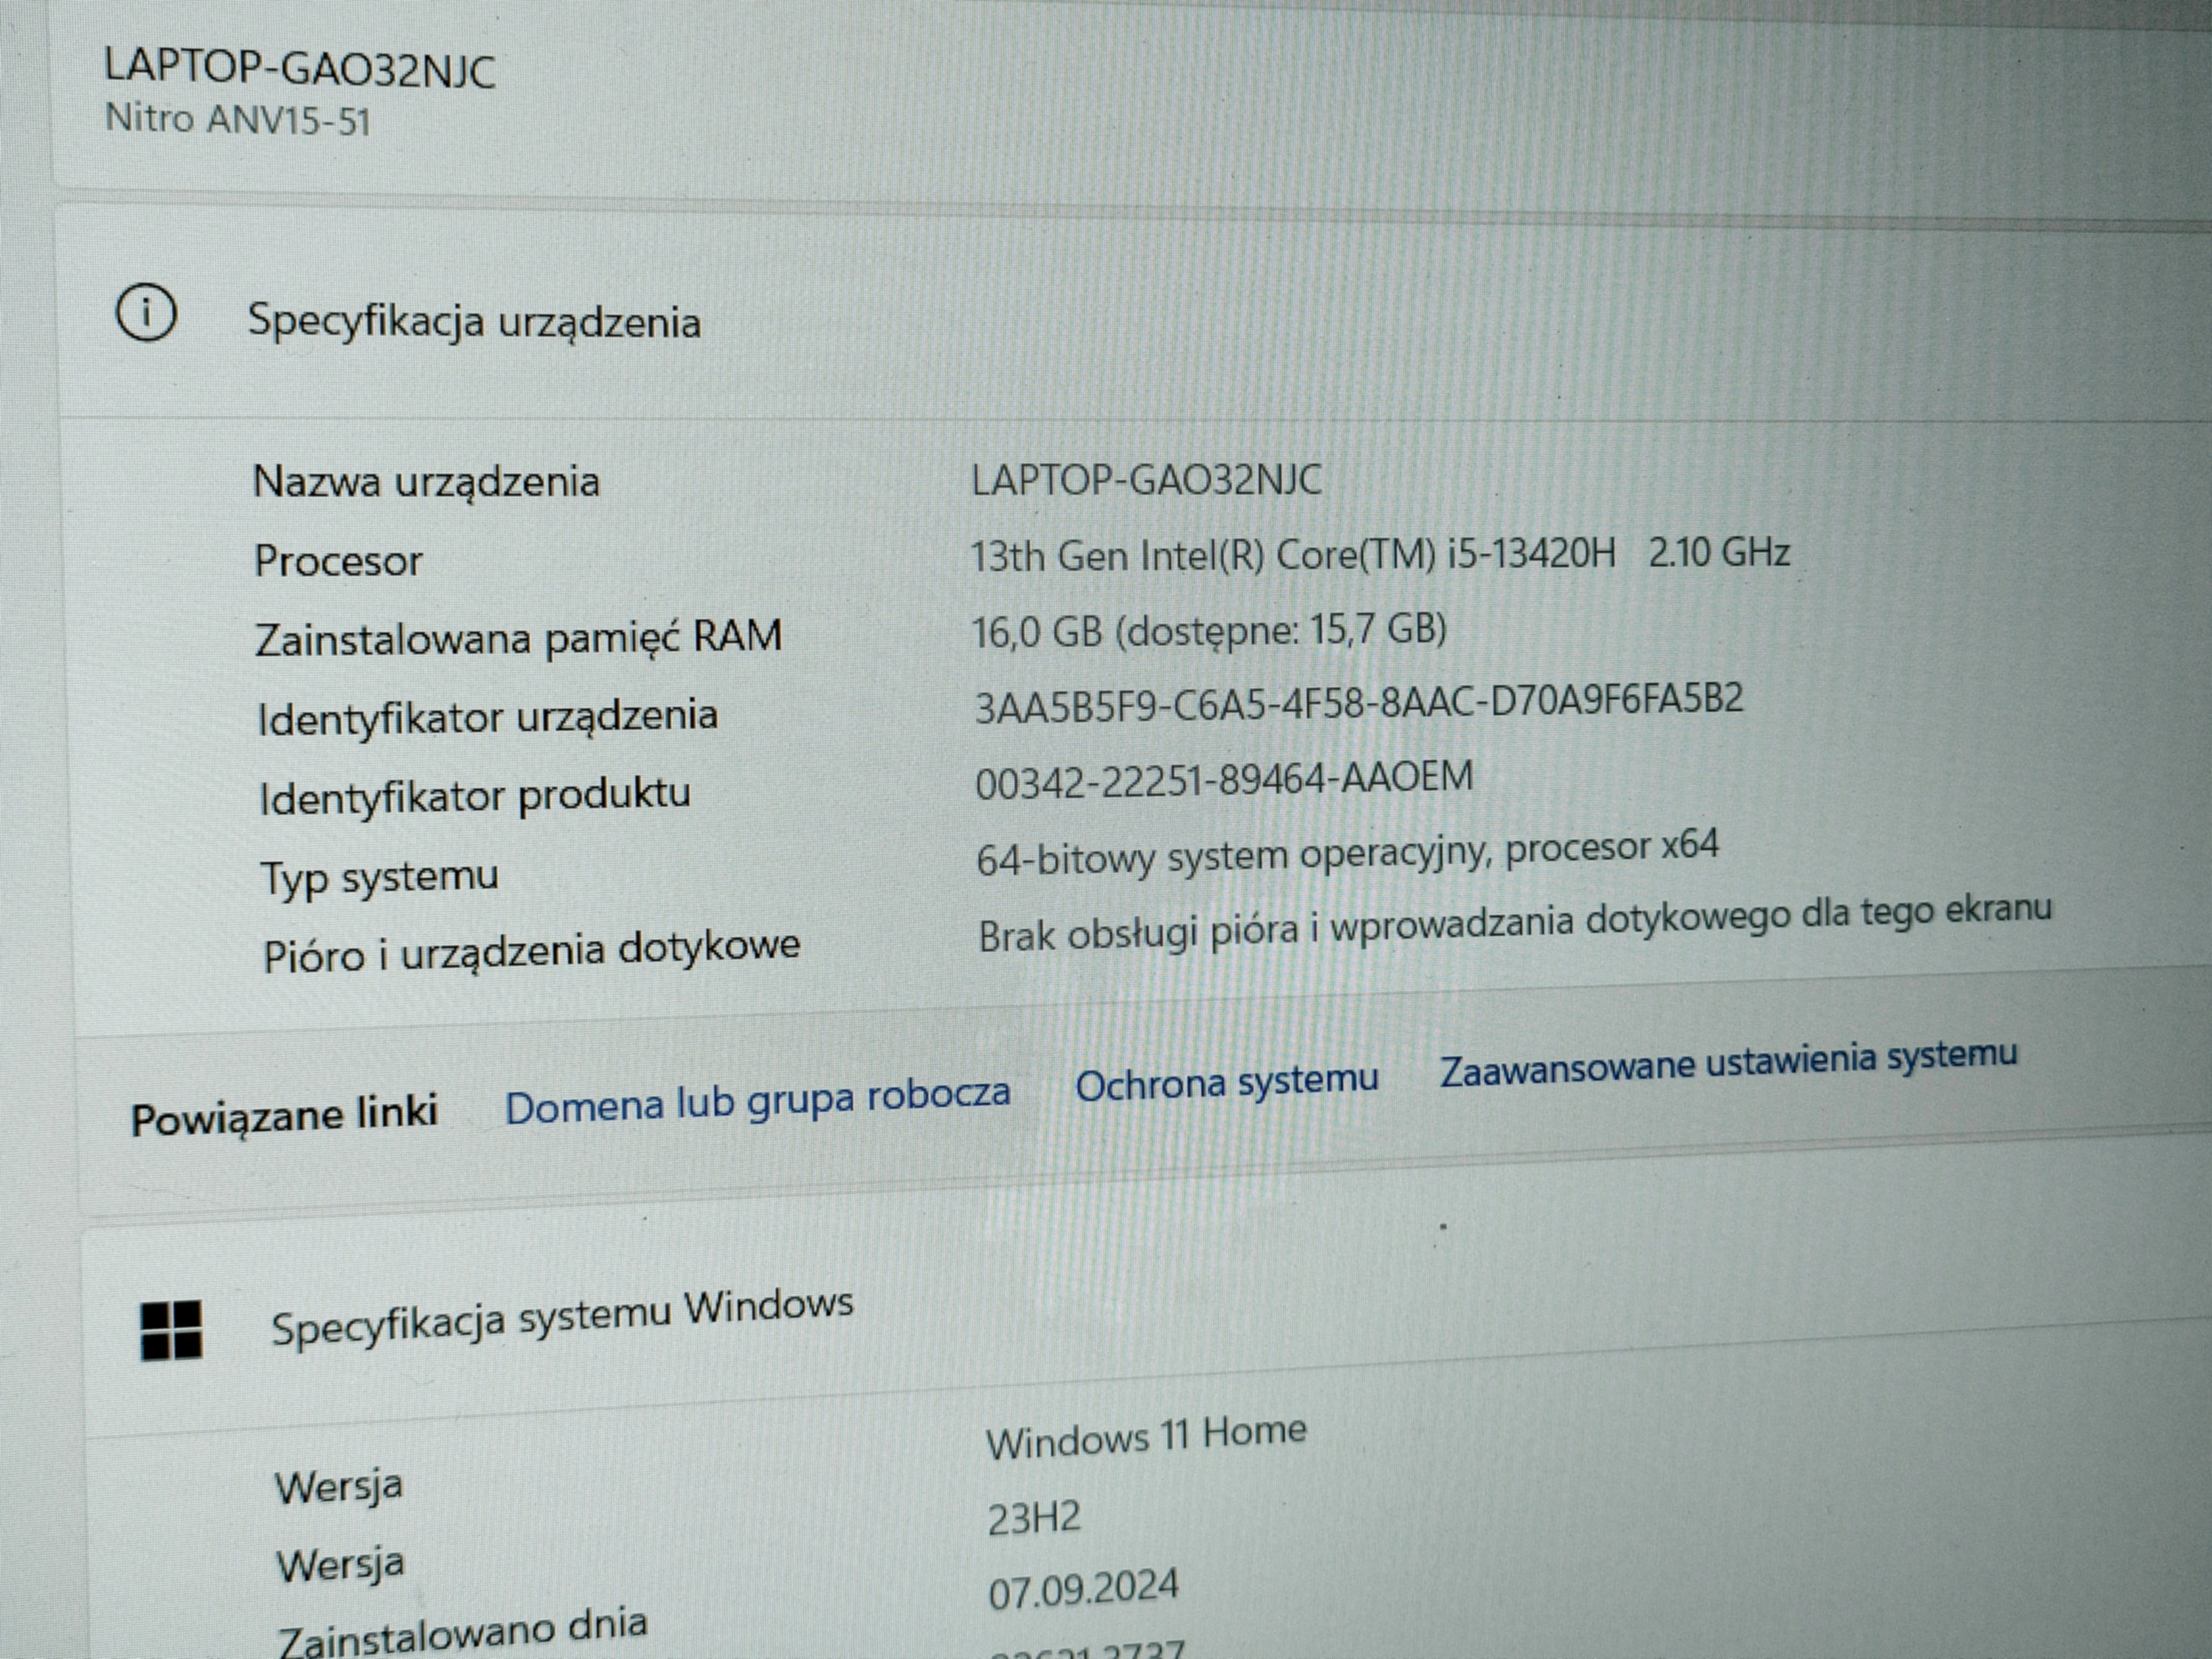Select the Identyfikator produktu label

coord(475,796)
